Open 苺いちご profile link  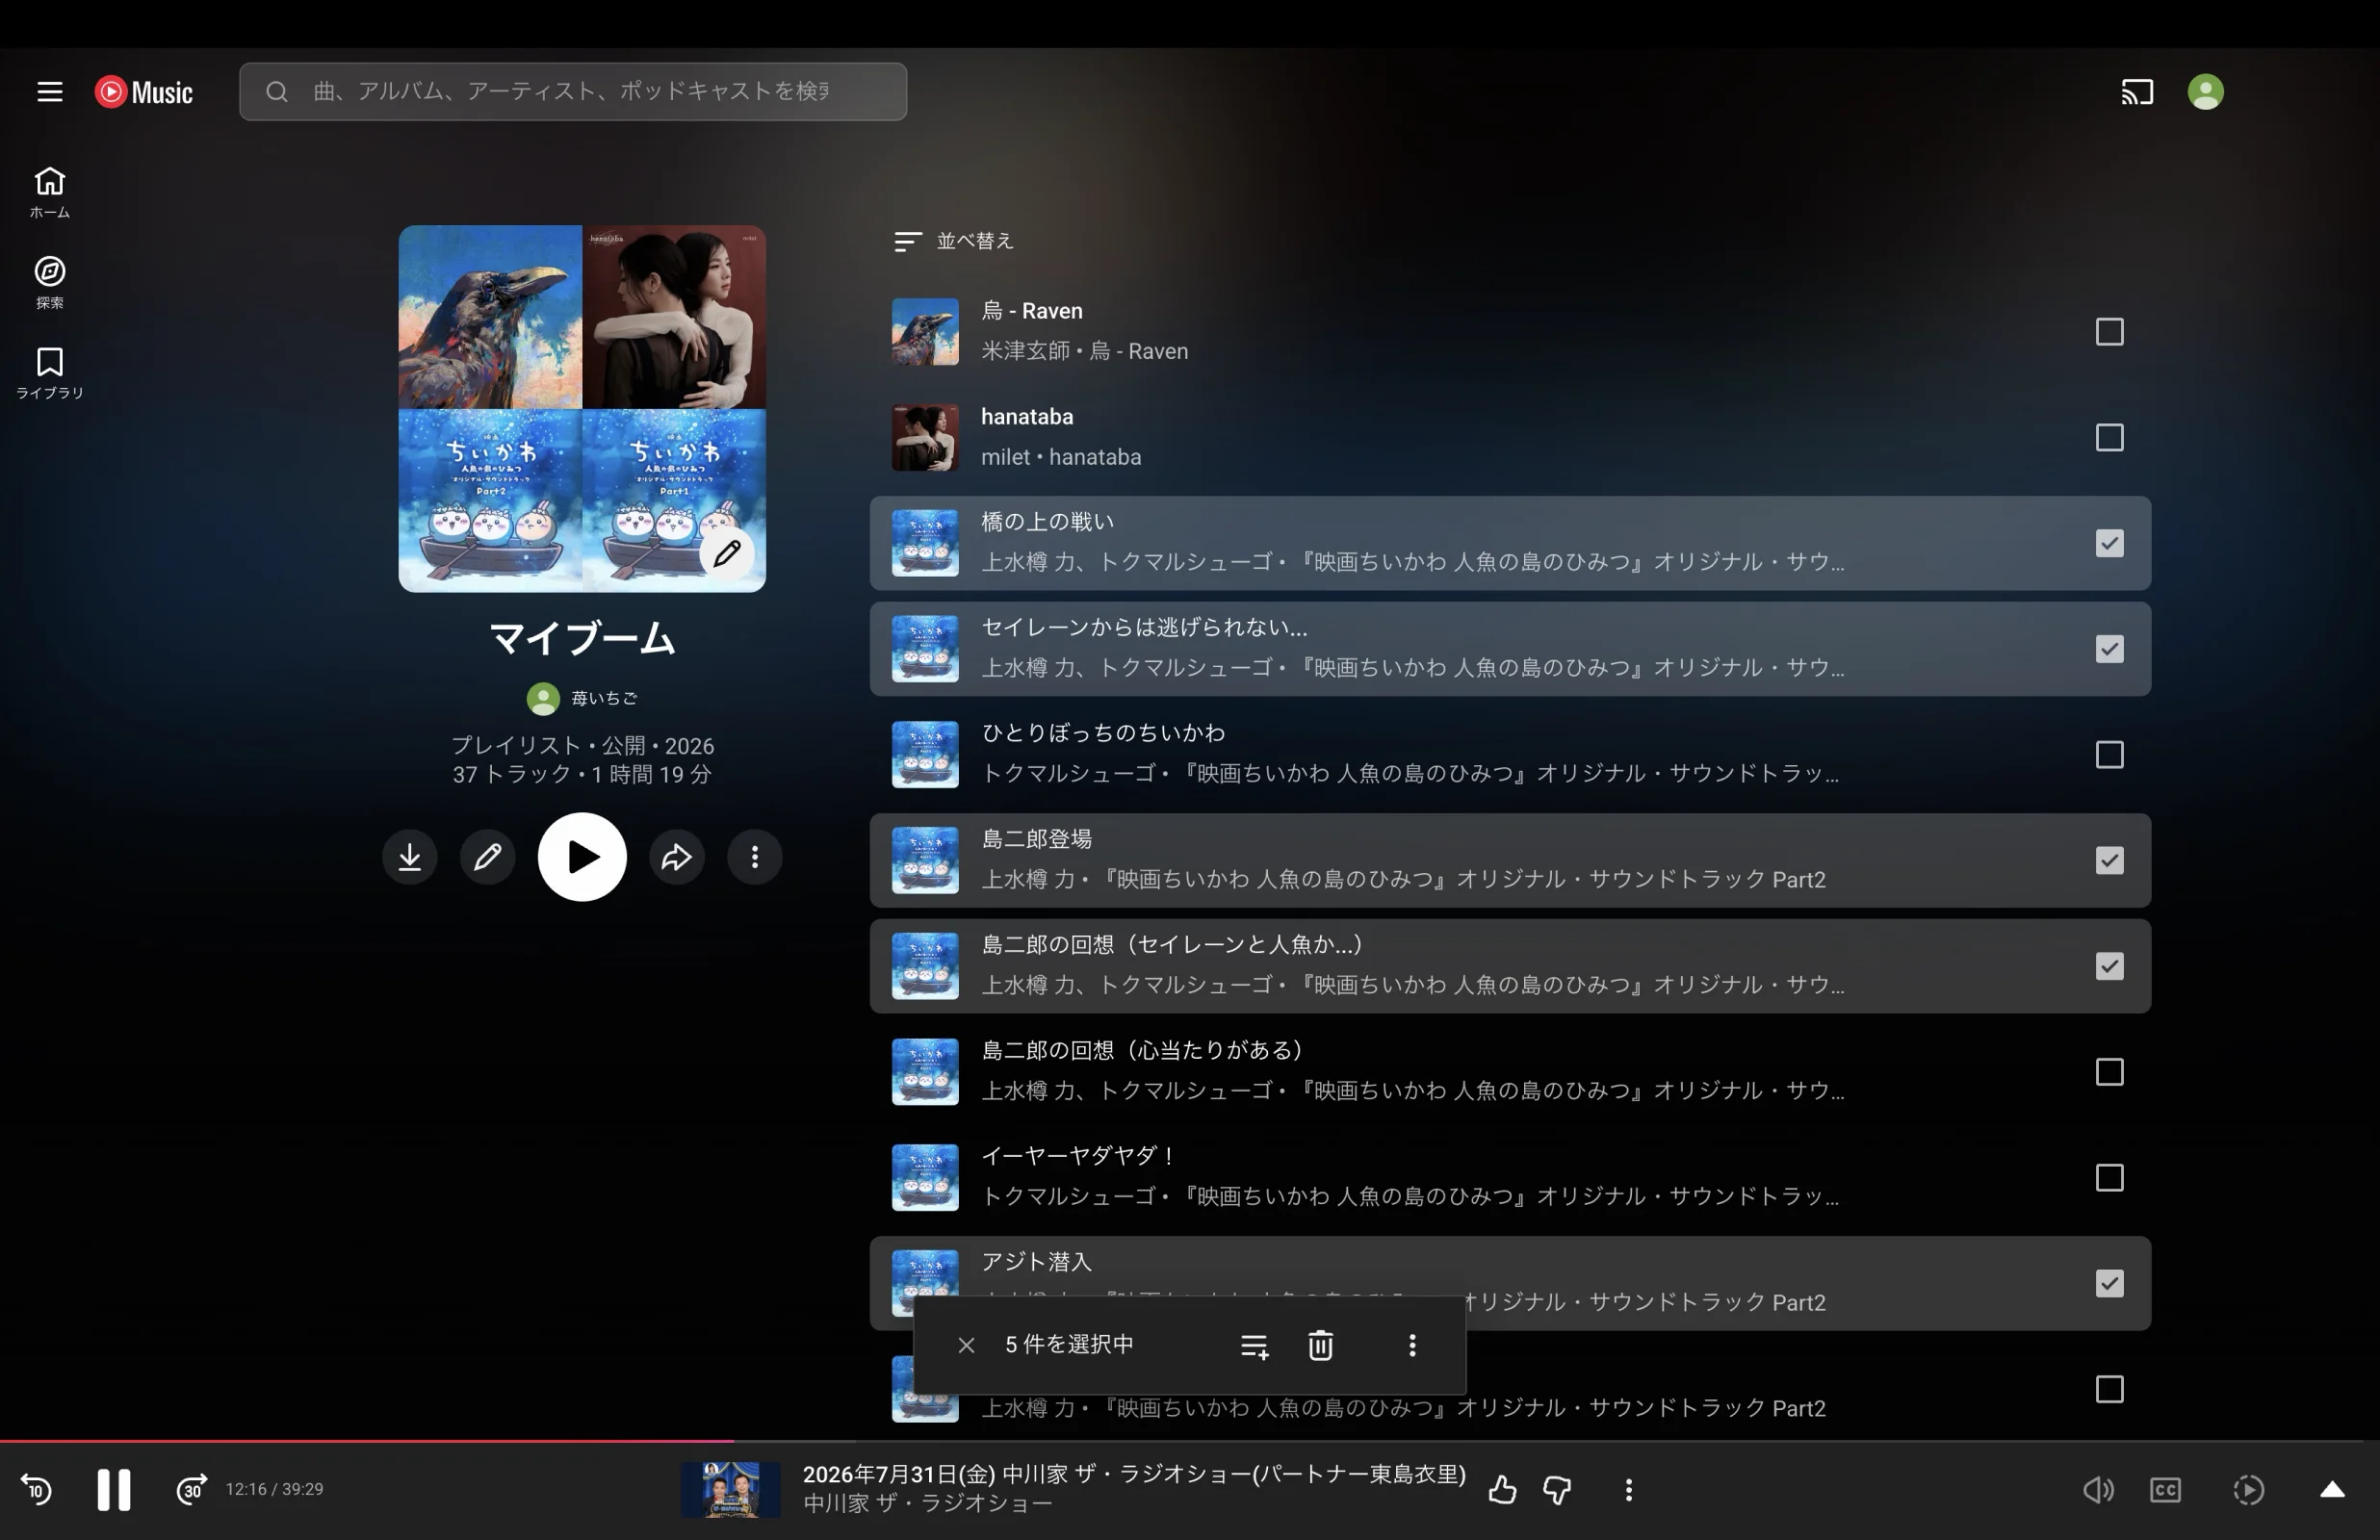604,699
